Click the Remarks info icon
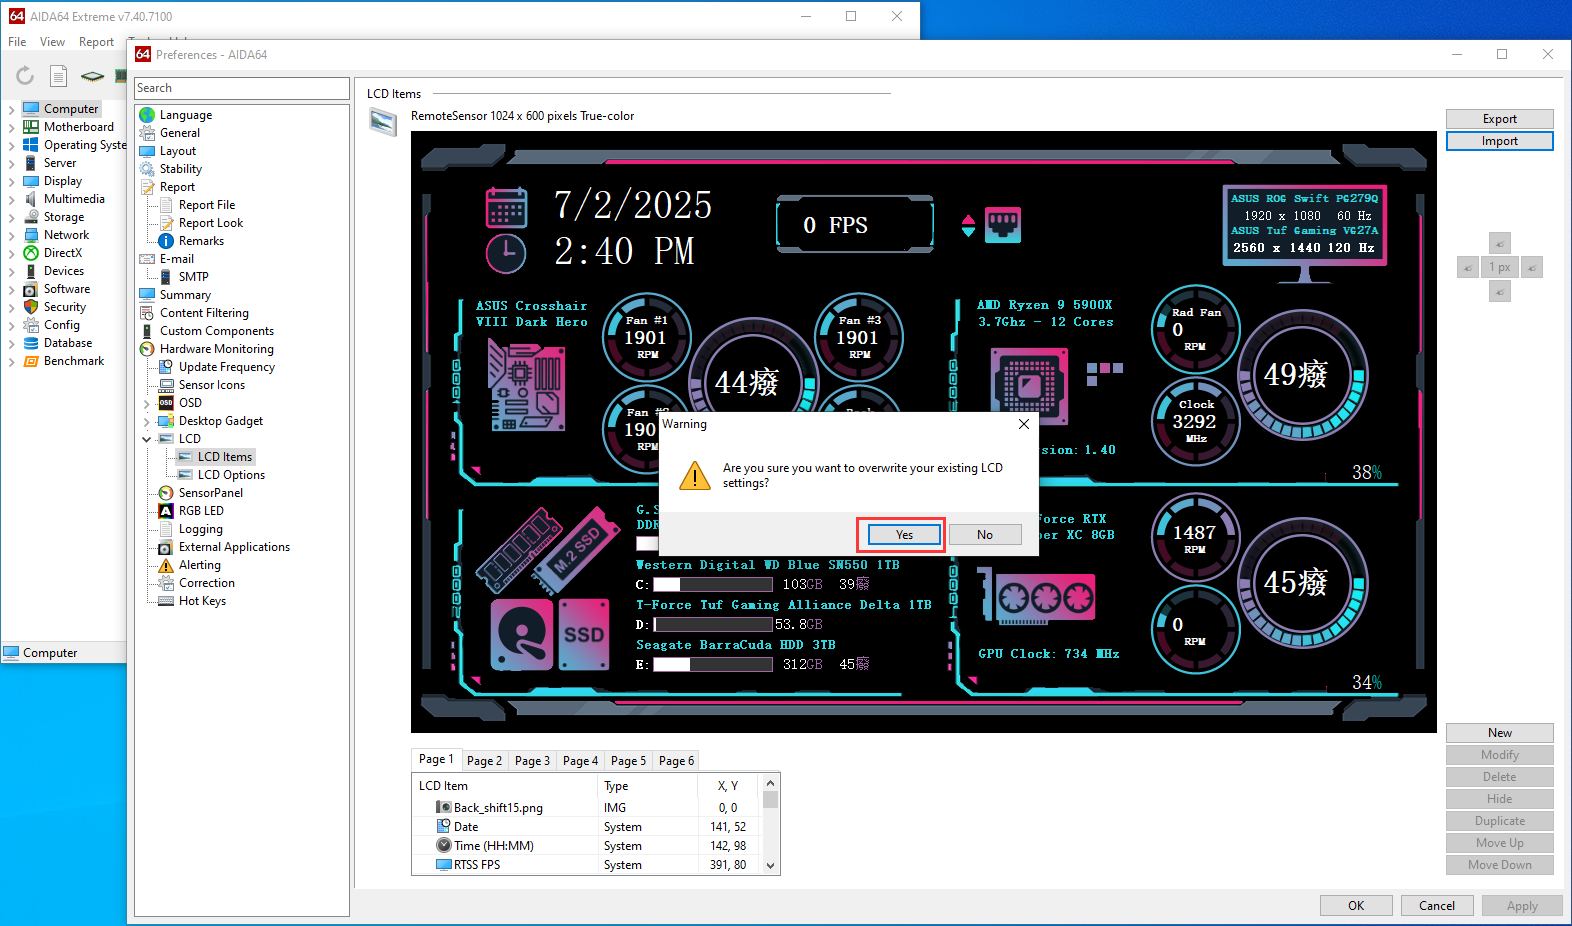This screenshot has height=926, width=1572. (166, 241)
